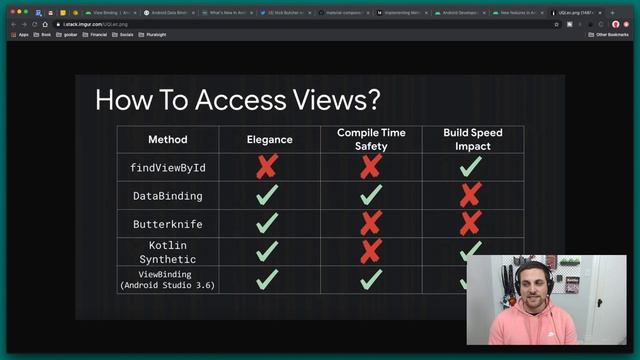Screen dimensions: 640x360
Task: Bookmark this page with the star
Action: (556, 24)
